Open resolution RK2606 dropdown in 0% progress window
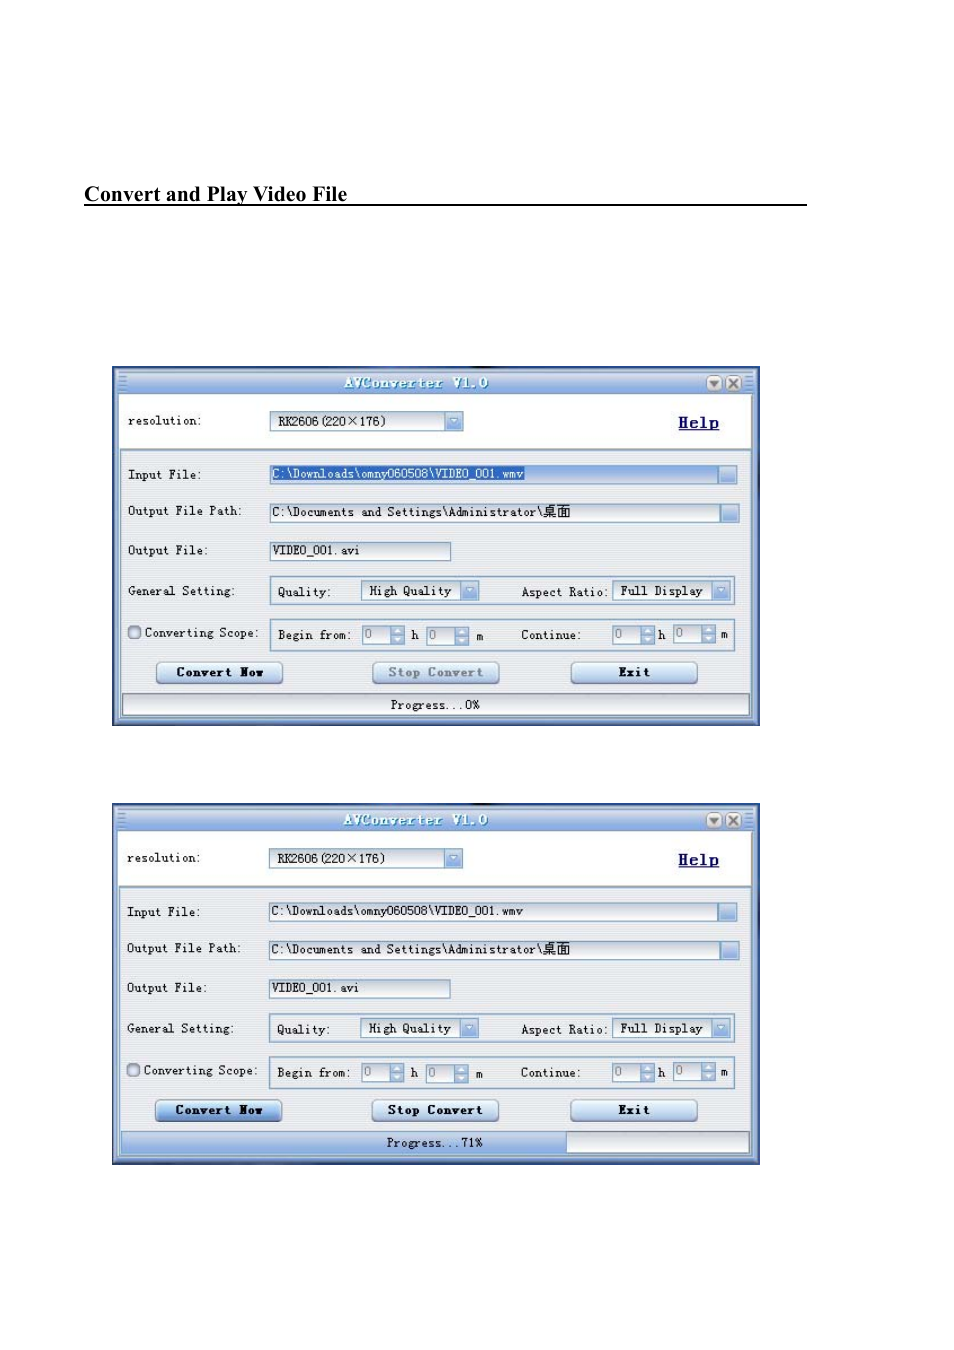This screenshot has width=954, height=1350. (454, 422)
